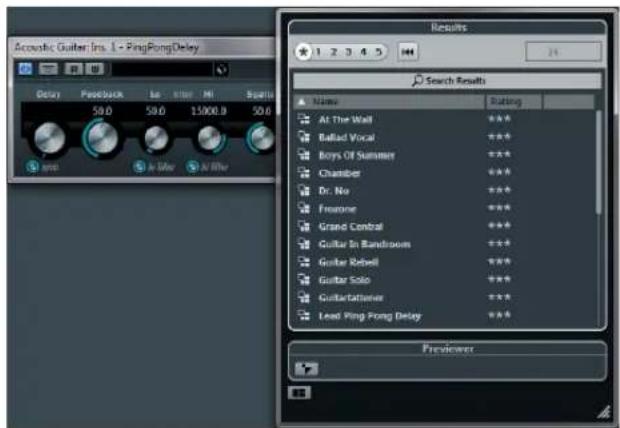Click the round preset browser icon beside the preset field
Image resolution: width=620 pixels, height=428 pixels.
[221, 70]
